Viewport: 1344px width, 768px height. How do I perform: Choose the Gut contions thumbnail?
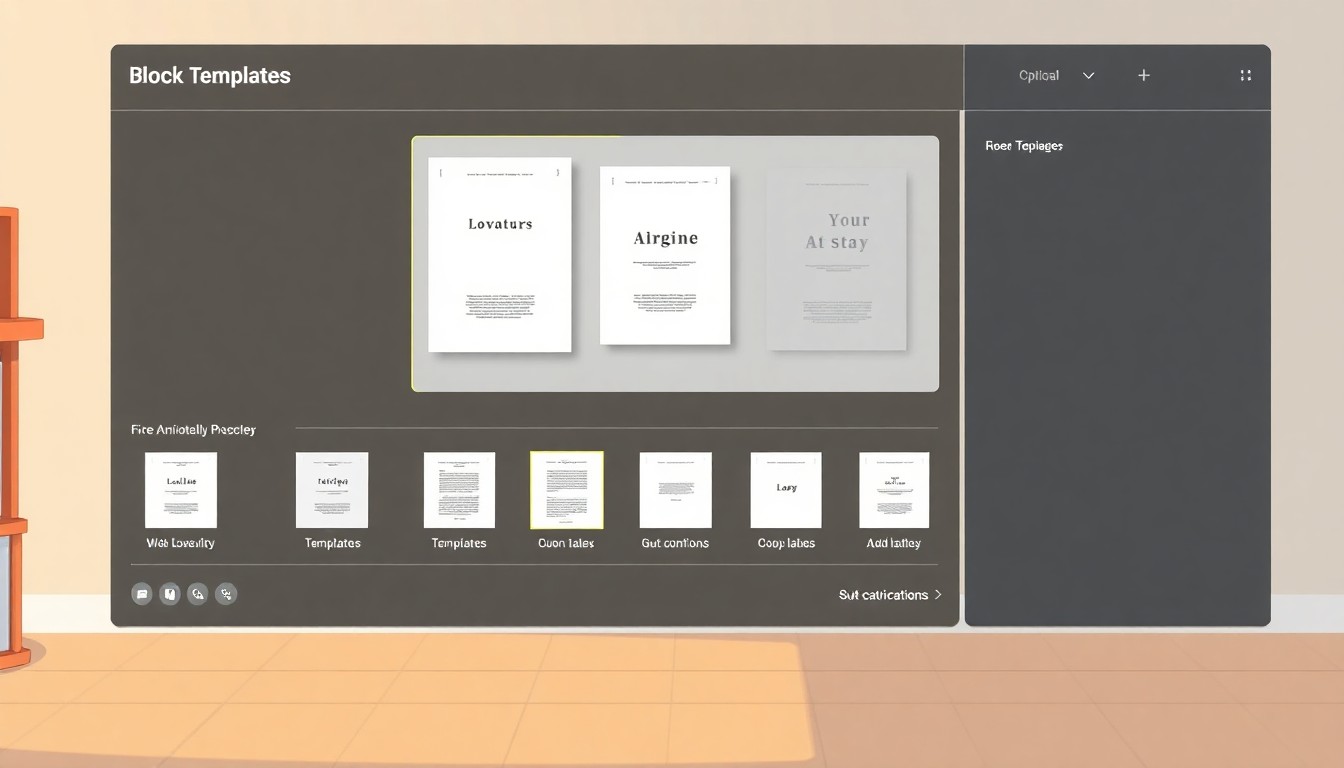(x=675, y=490)
